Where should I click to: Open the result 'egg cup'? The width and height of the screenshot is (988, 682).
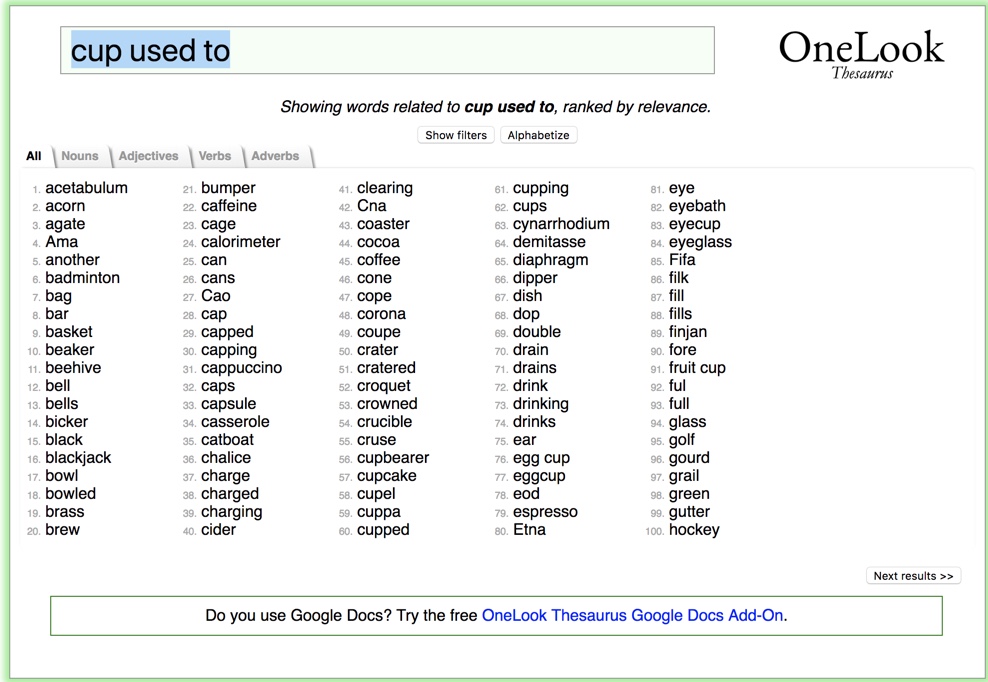pos(541,458)
